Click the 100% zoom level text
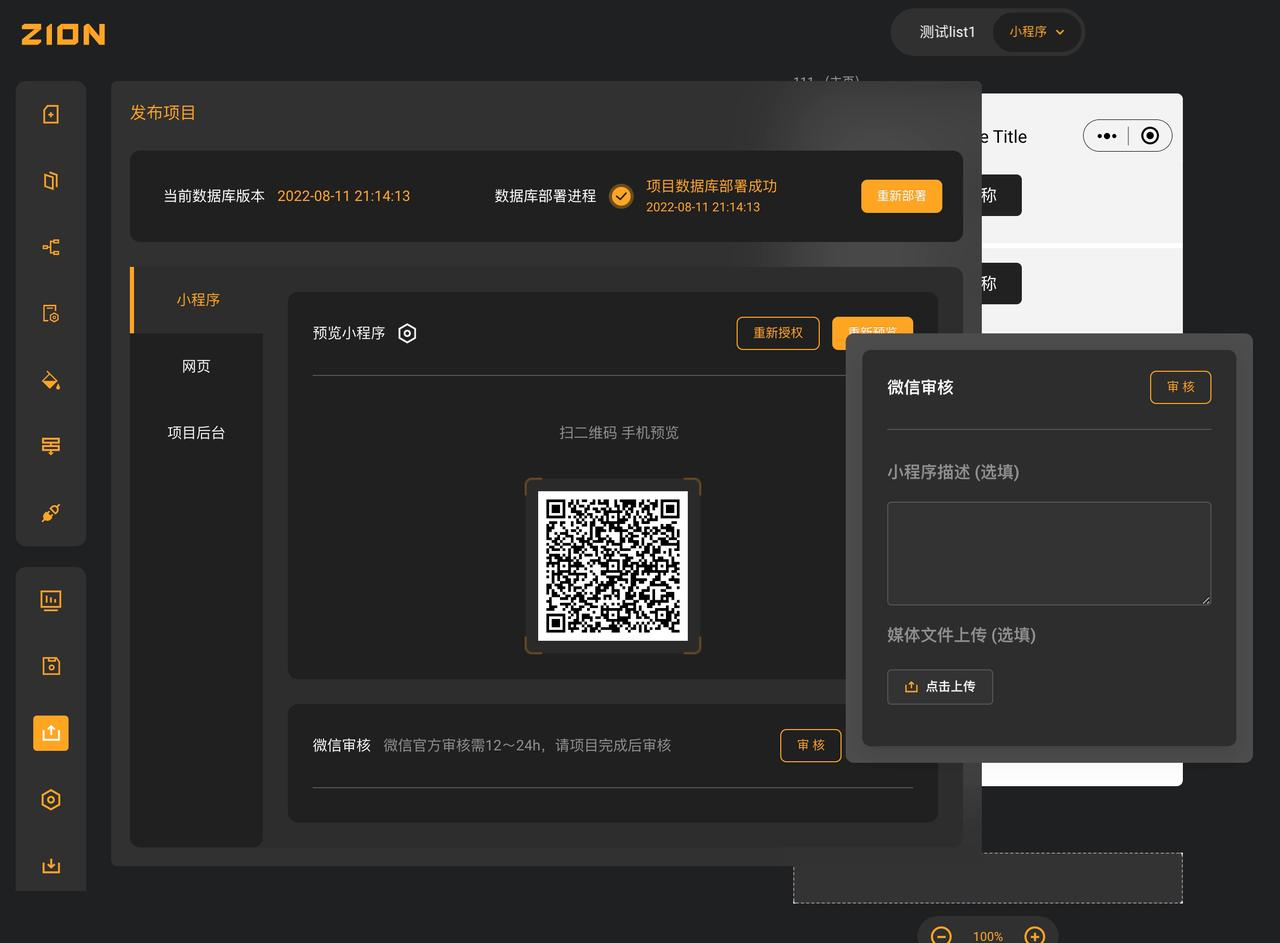 pyautogui.click(x=988, y=936)
